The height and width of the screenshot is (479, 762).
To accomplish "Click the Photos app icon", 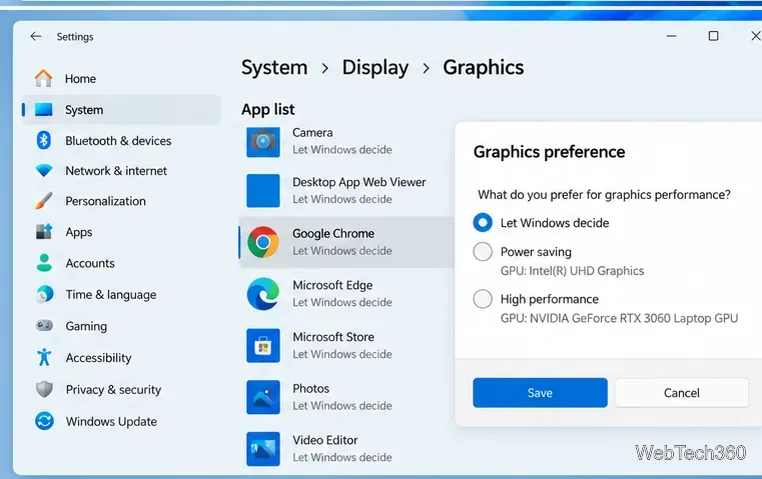I will (263, 397).
